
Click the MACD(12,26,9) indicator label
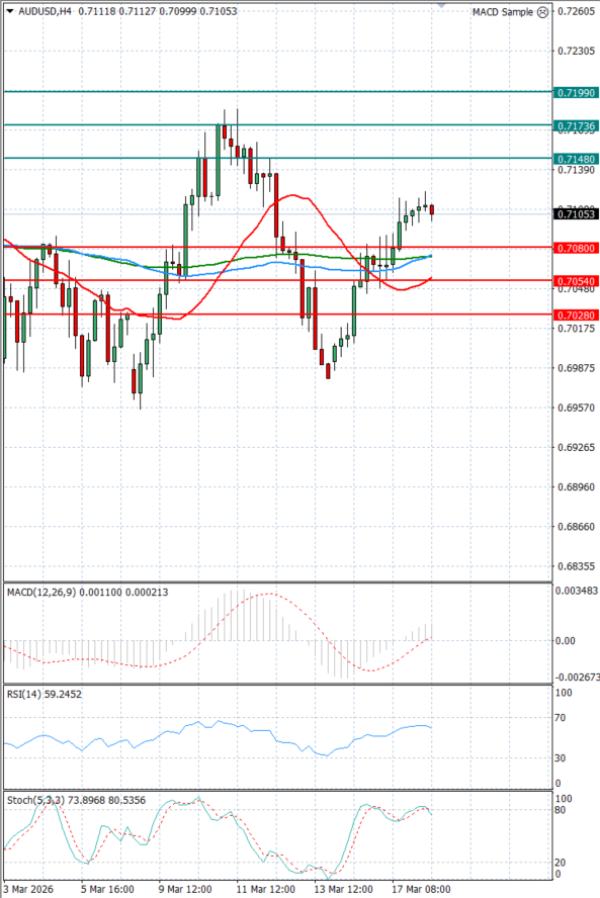pos(45,592)
